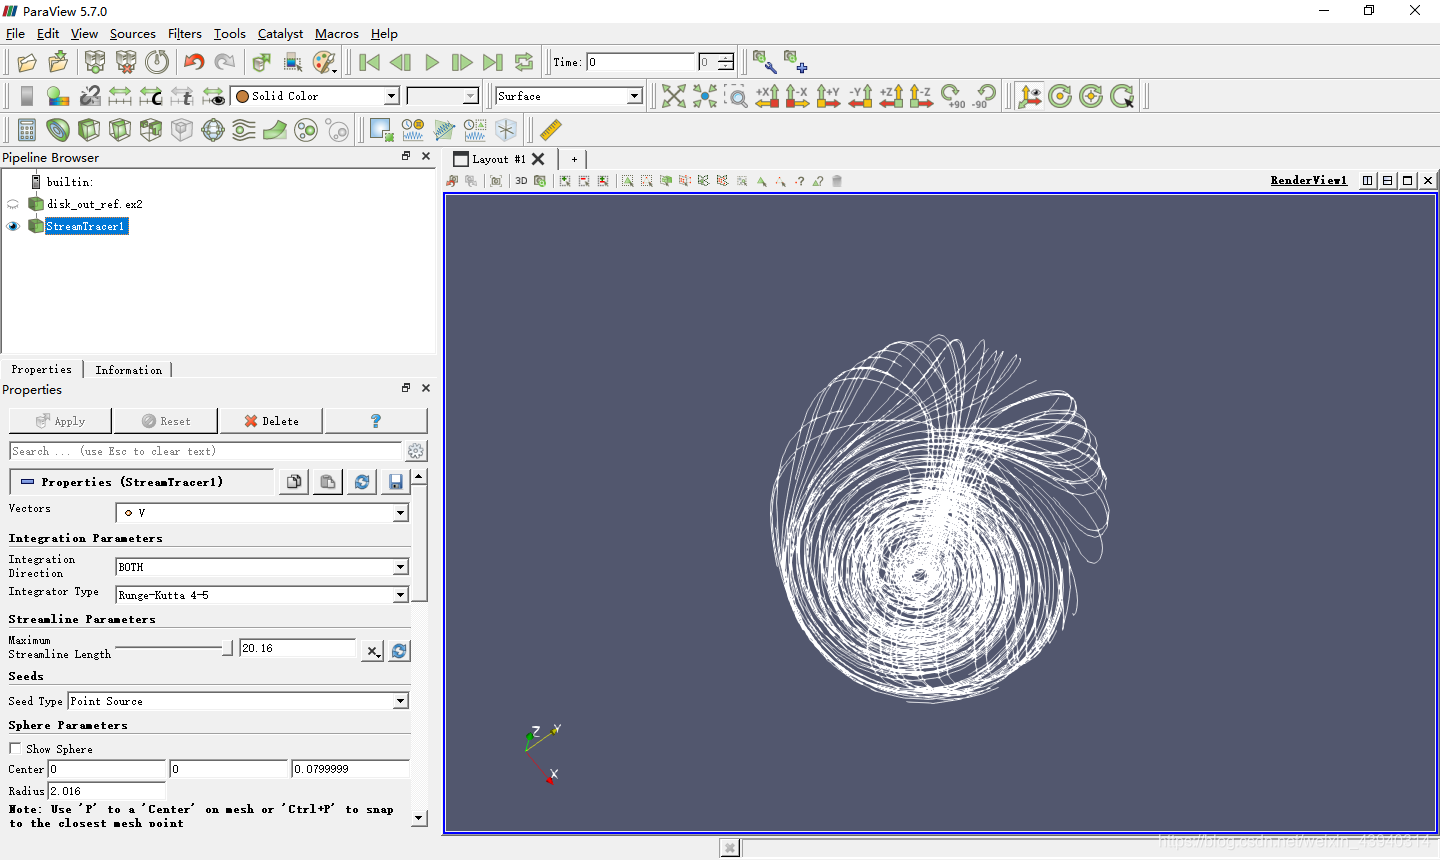Image resolution: width=1440 pixels, height=860 pixels.
Task: Open the Macros menu
Action: click(x=337, y=34)
